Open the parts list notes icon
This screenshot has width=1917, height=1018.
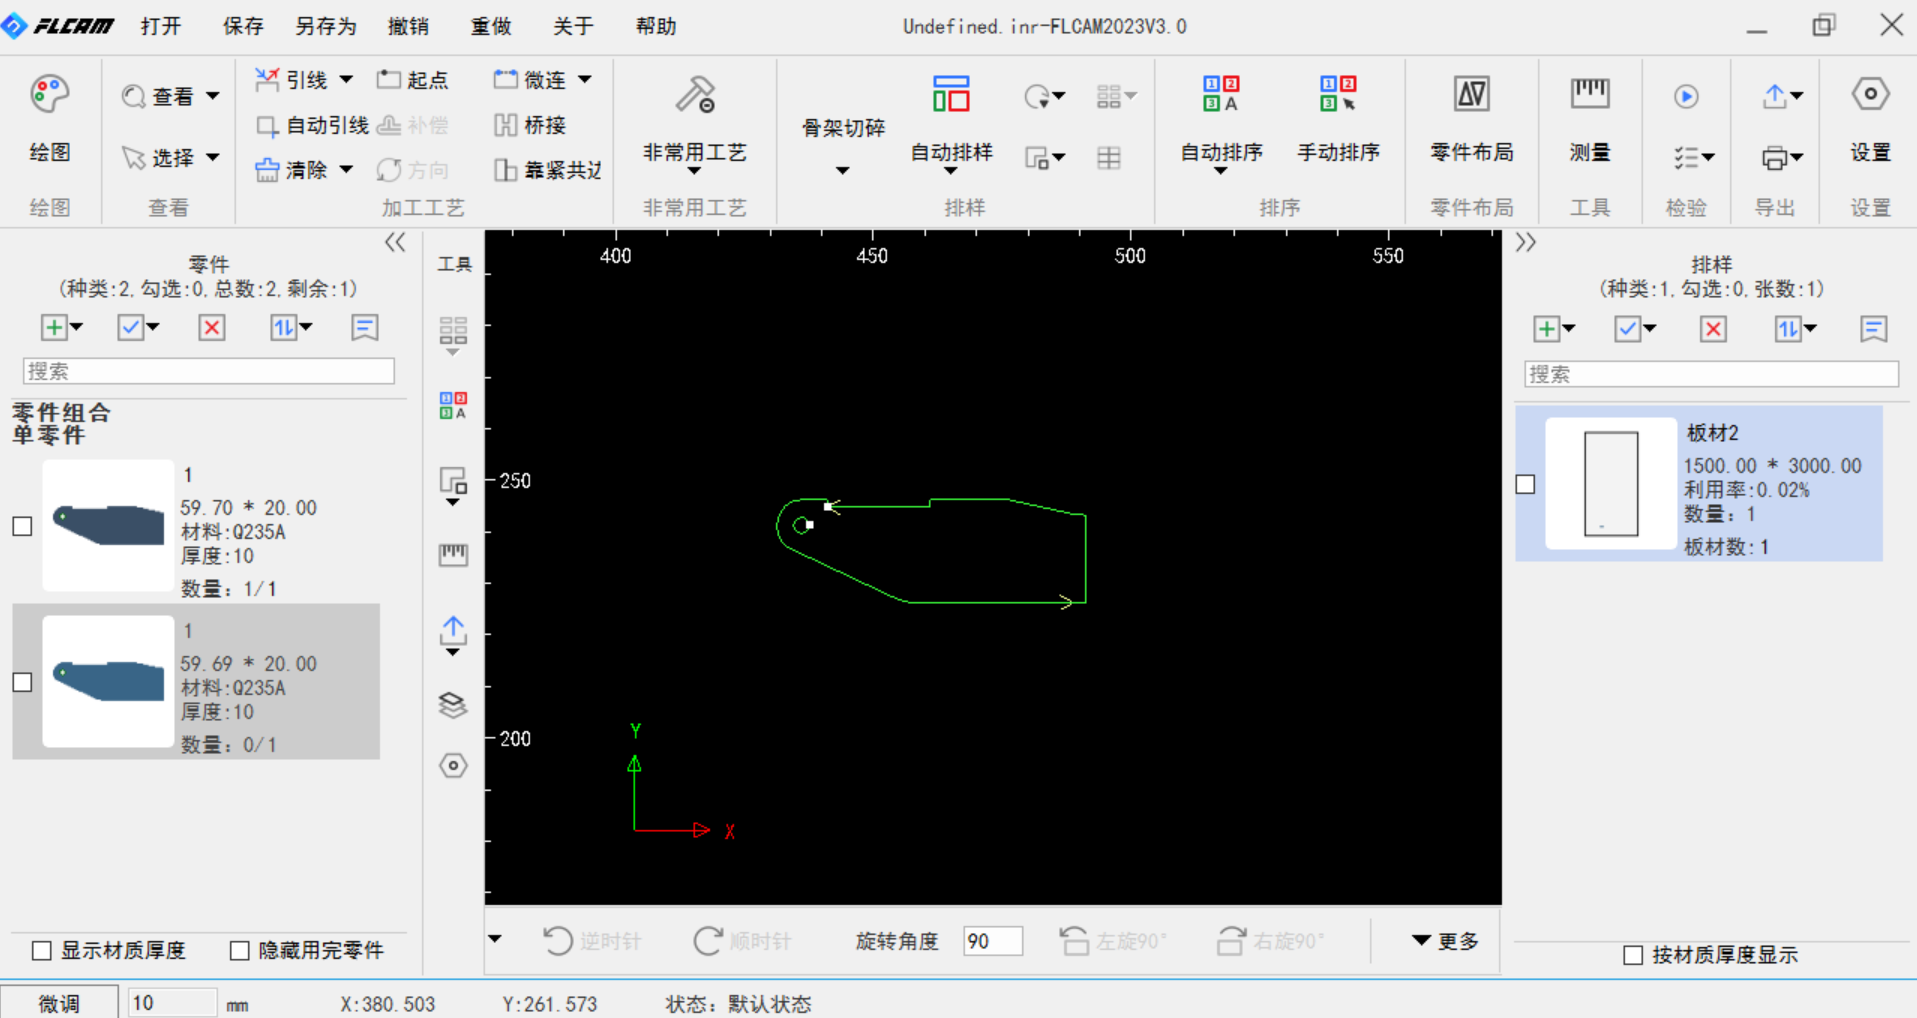pyautogui.click(x=365, y=328)
